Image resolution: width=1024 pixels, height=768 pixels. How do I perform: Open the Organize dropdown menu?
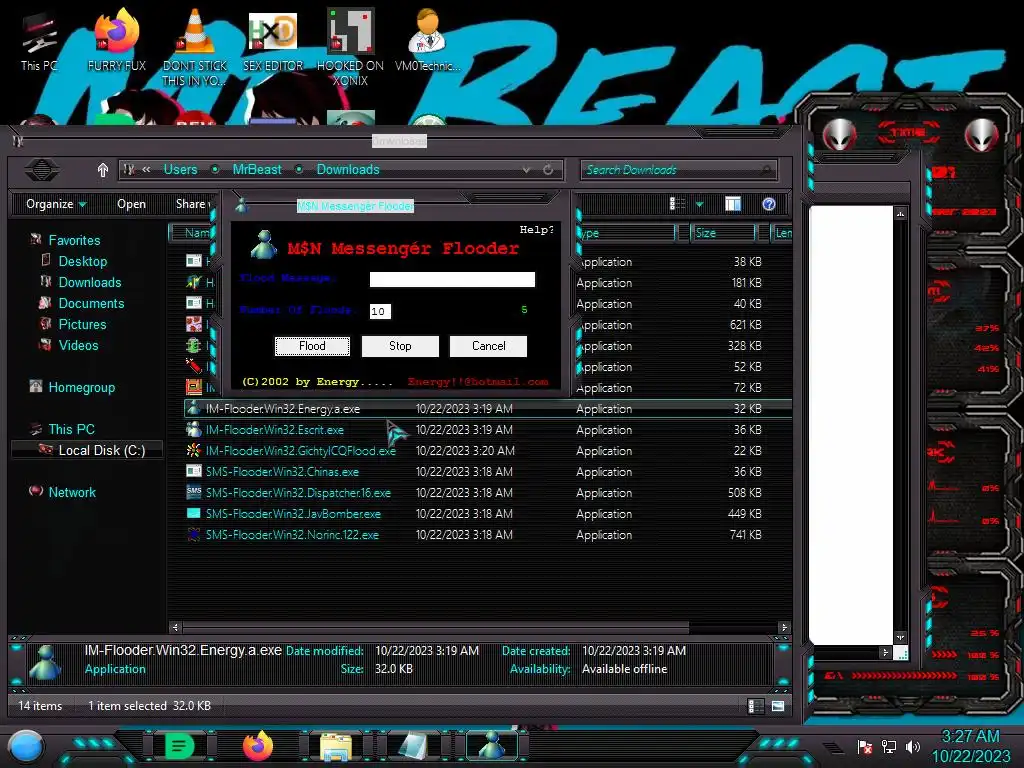(56, 204)
